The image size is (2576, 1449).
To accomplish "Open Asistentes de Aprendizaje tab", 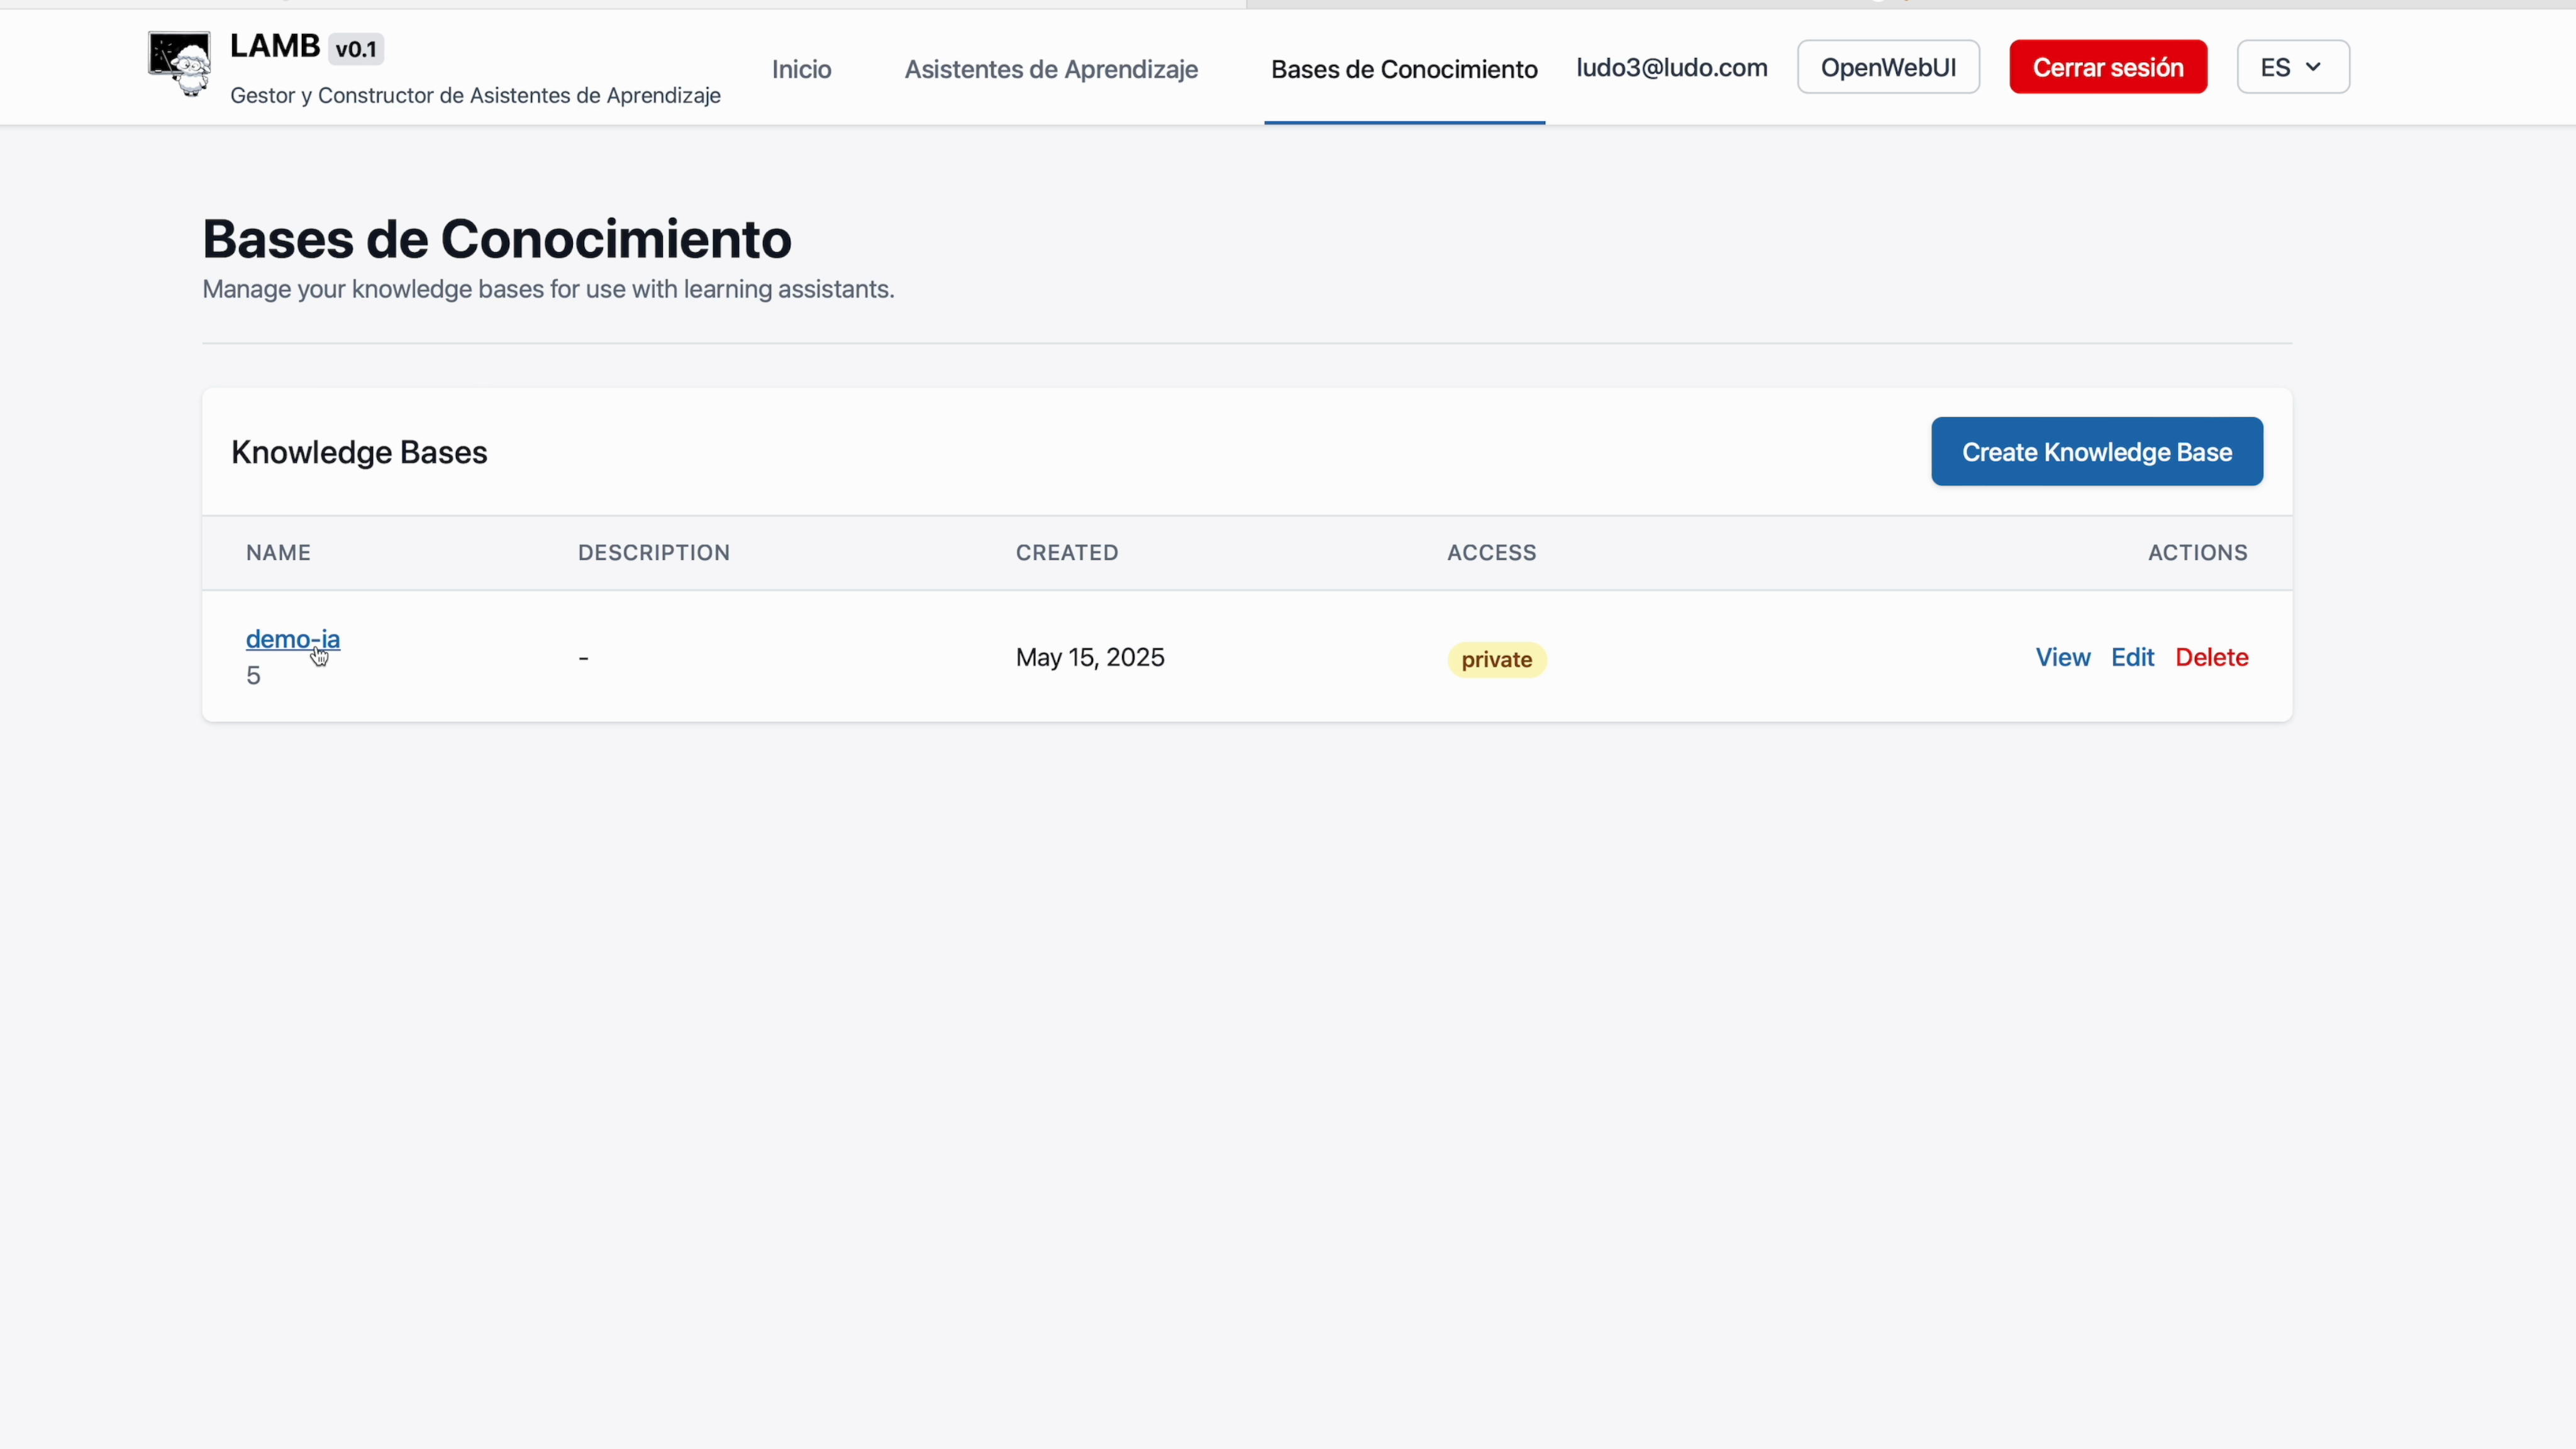I will point(1051,69).
